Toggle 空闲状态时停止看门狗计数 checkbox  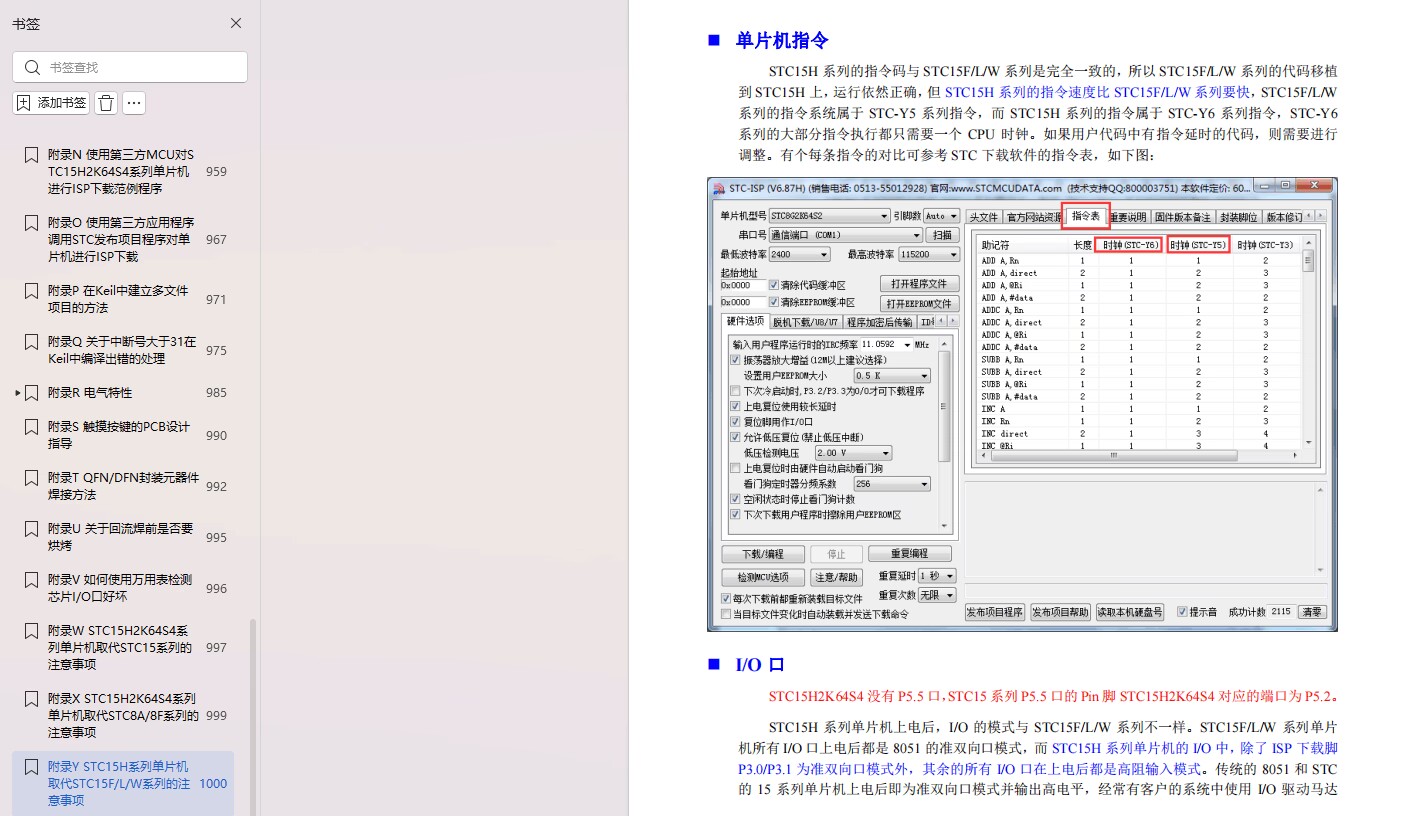736,499
